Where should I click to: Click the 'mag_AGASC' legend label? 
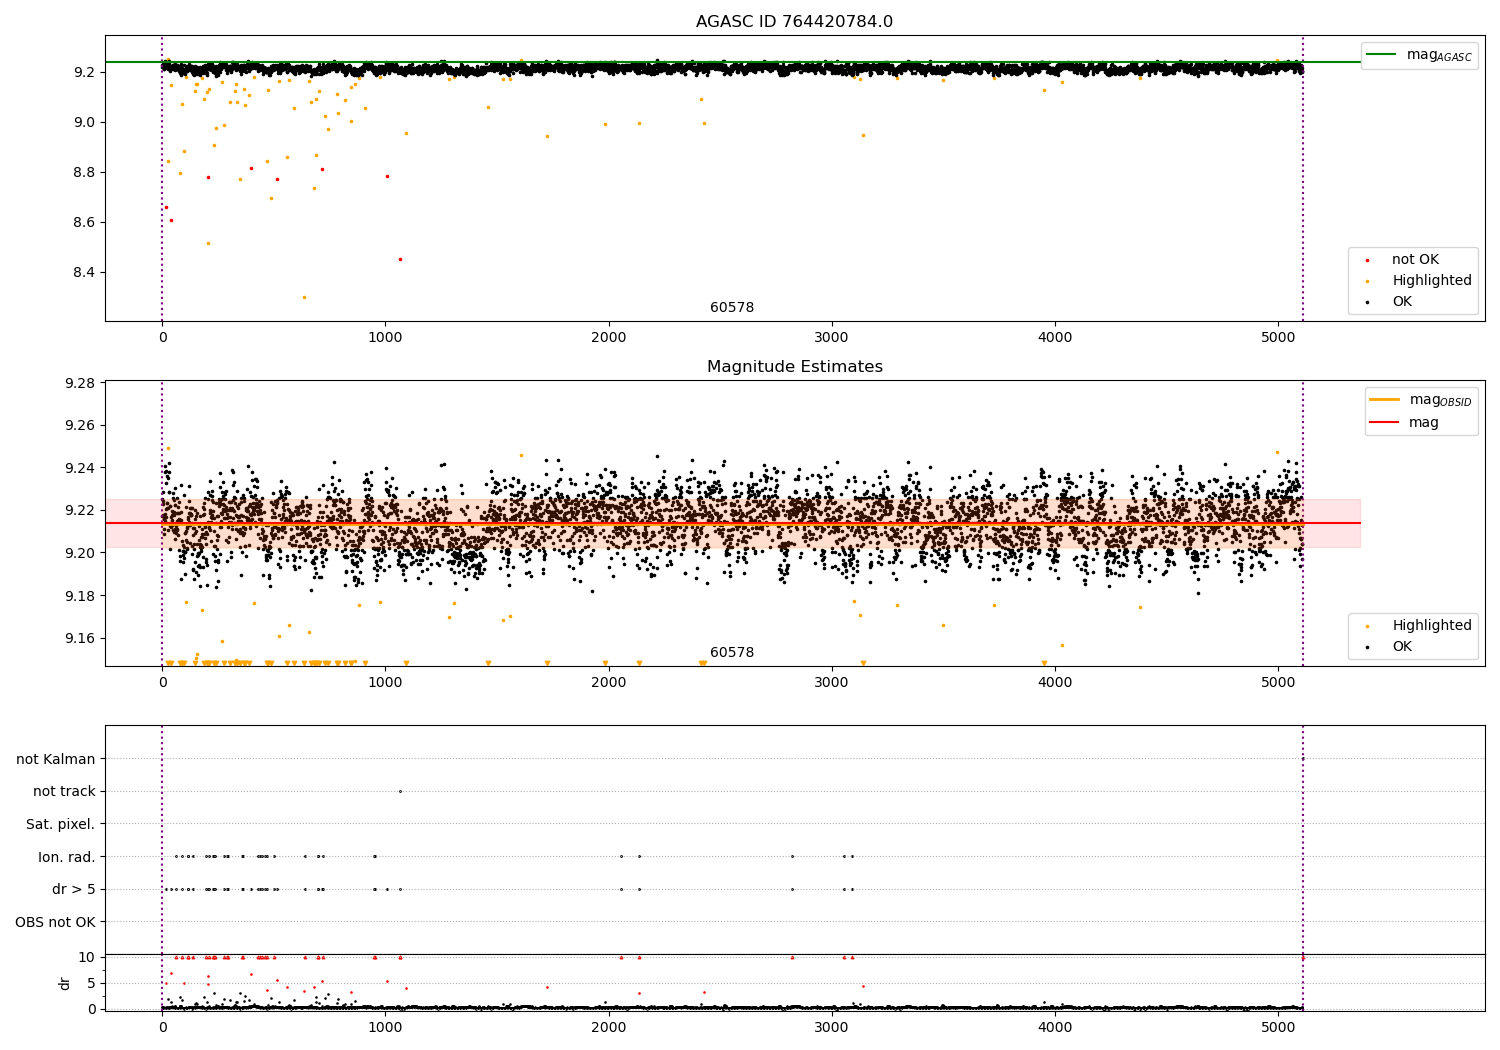coord(1439,55)
